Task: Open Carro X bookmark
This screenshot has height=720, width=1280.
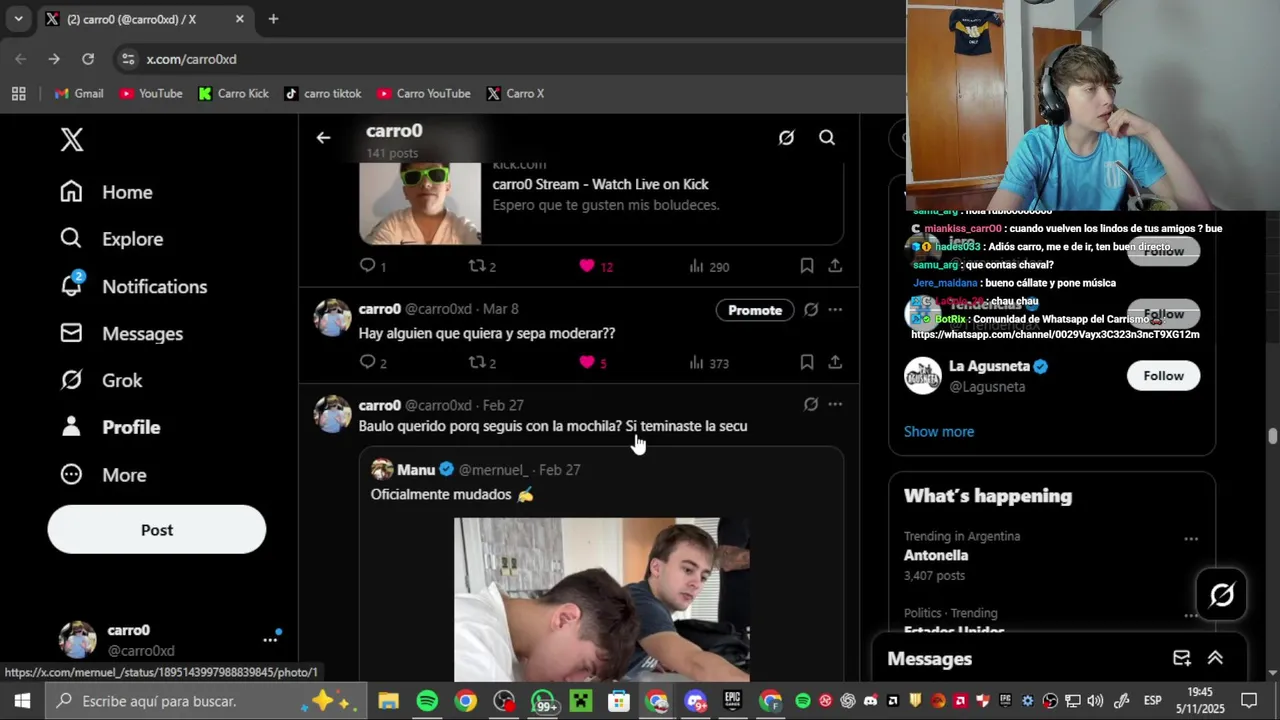Action: pos(515,93)
